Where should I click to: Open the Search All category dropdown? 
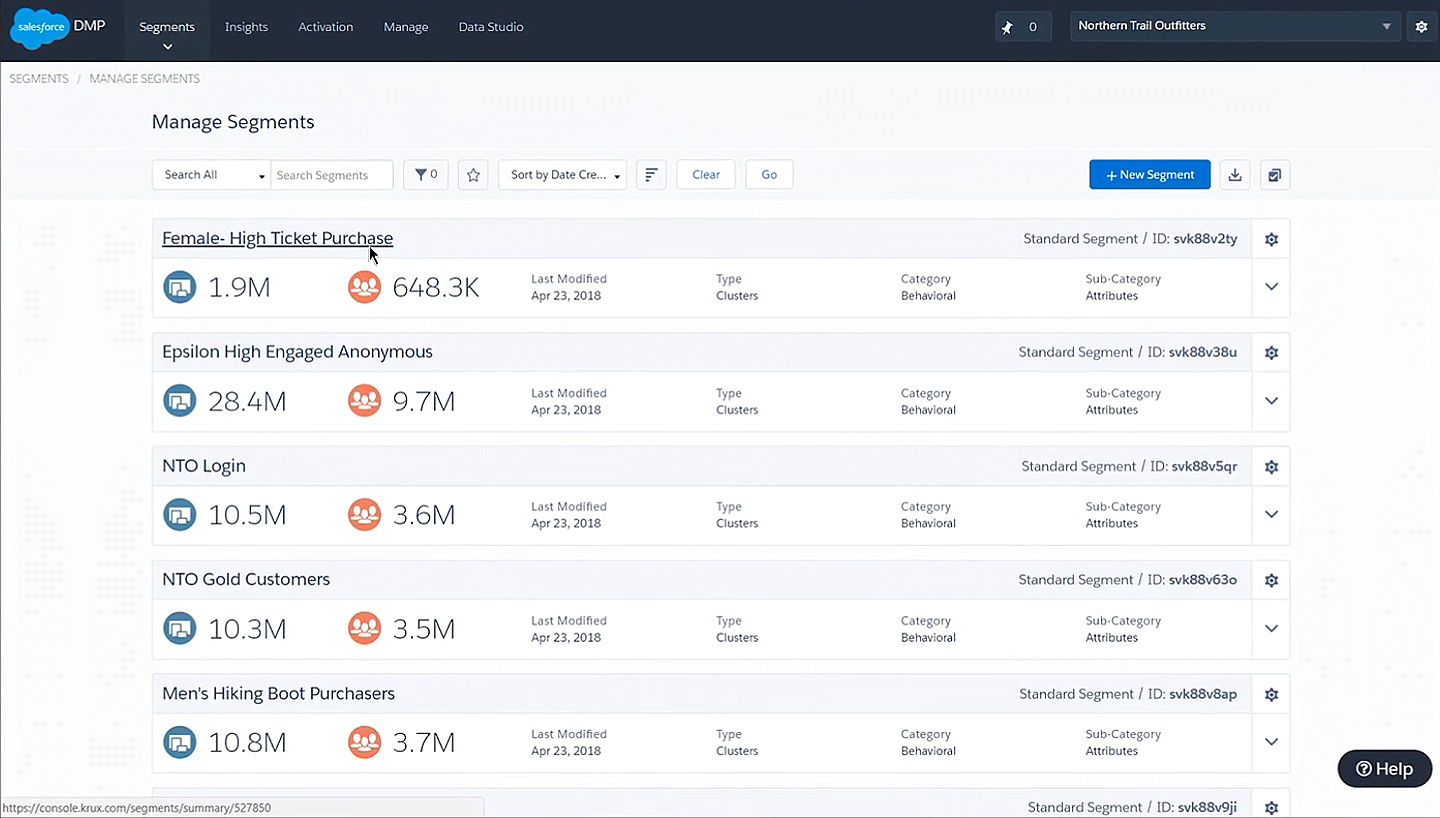click(x=210, y=174)
